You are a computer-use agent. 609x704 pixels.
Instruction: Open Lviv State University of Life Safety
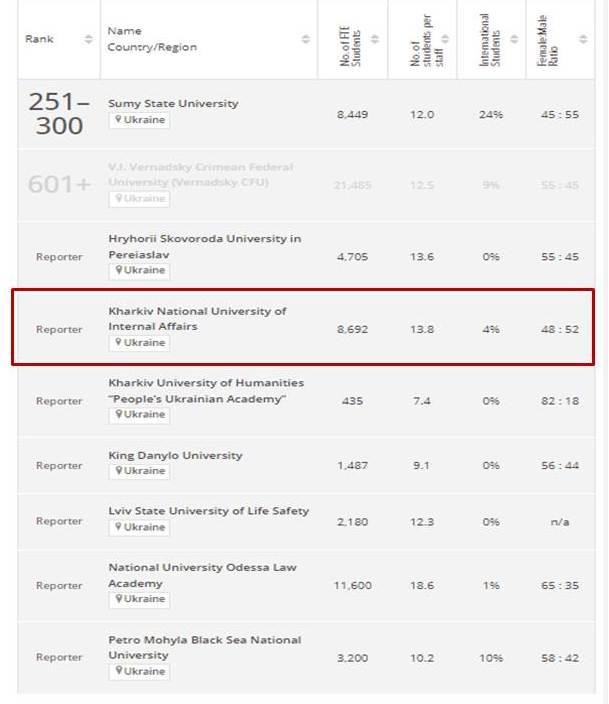[209, 511]
